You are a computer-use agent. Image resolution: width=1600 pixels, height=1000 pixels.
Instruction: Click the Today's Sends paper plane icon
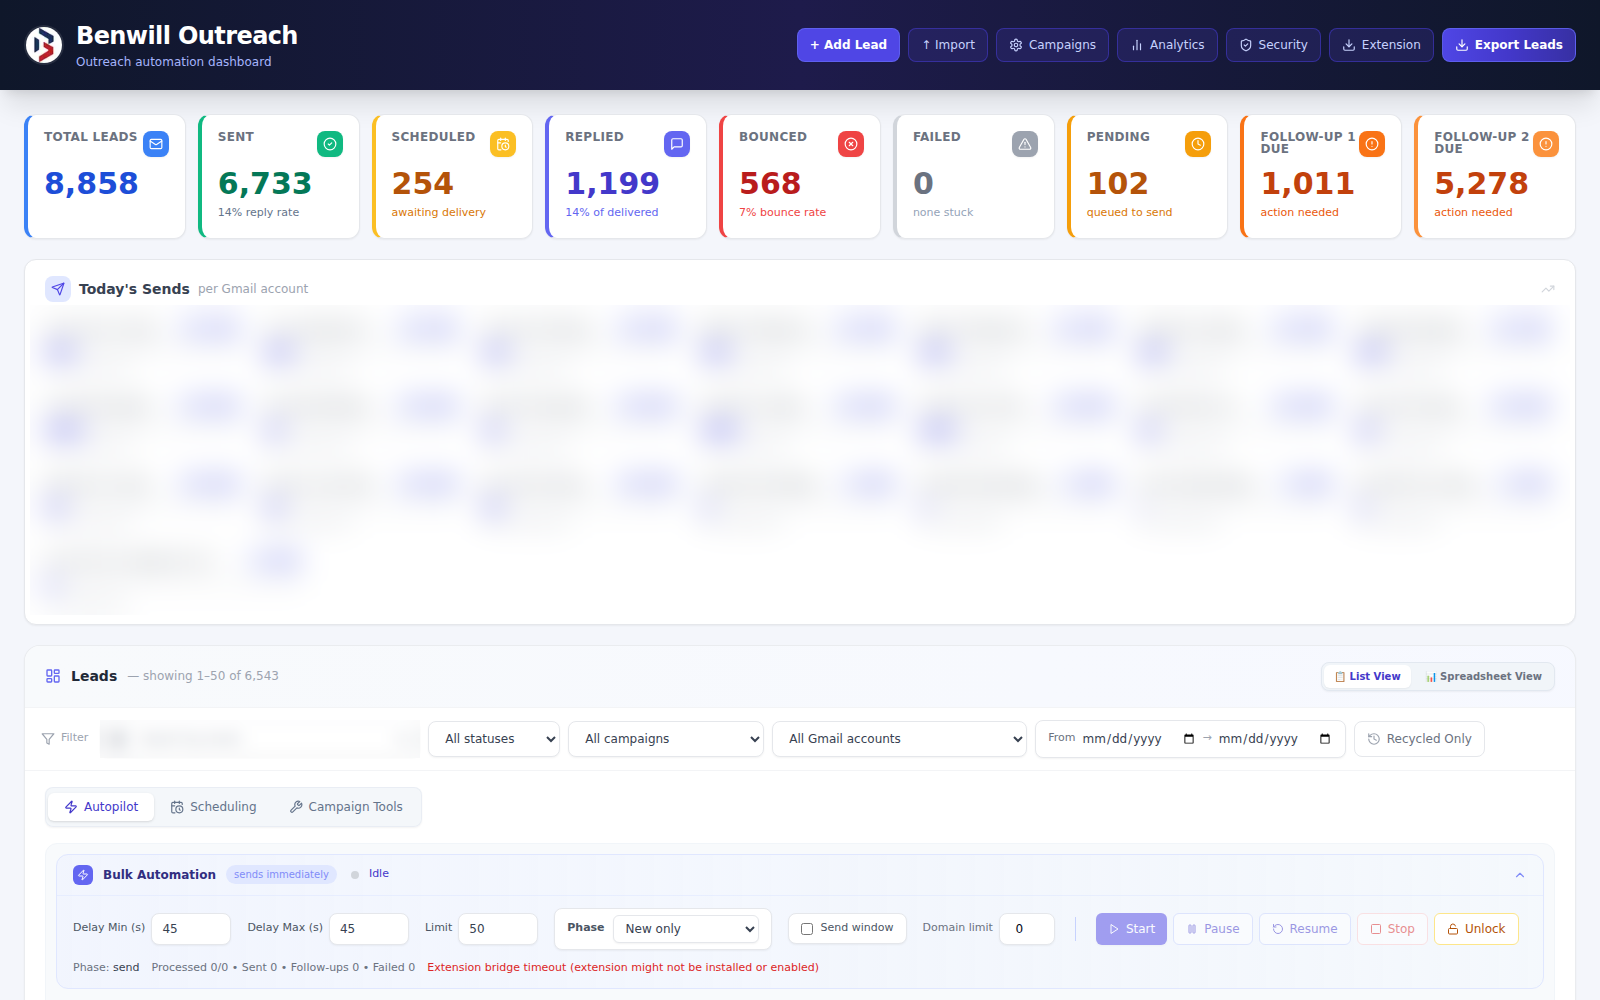[58, 289]
